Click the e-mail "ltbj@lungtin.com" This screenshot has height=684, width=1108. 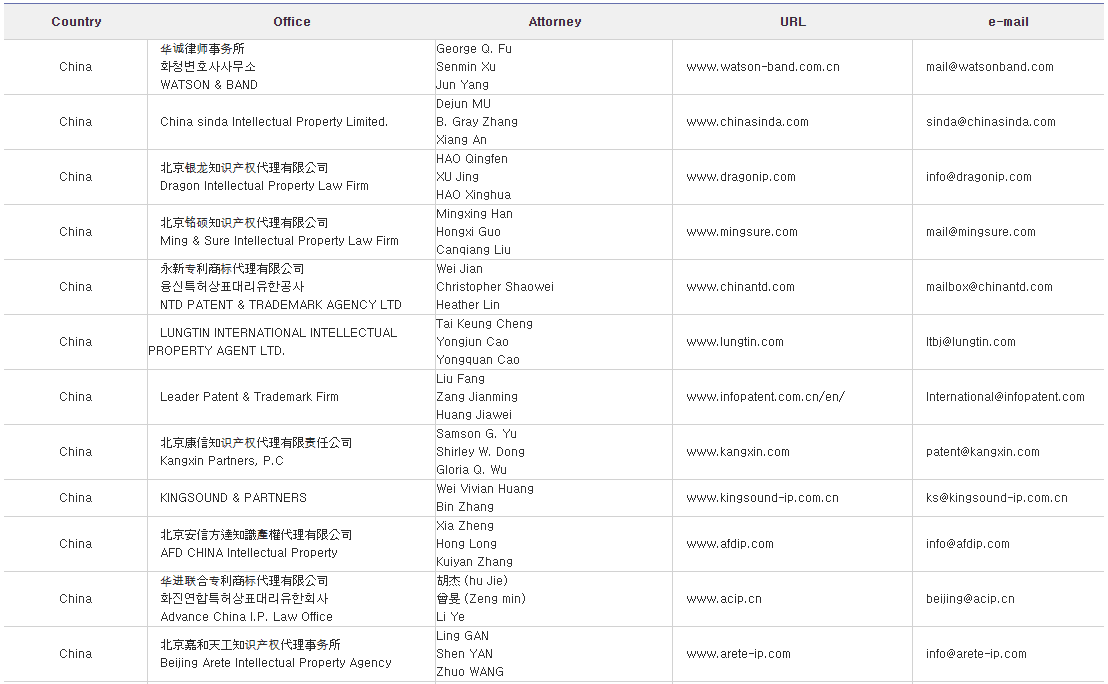pyautogui.click(x=971, y=343)
